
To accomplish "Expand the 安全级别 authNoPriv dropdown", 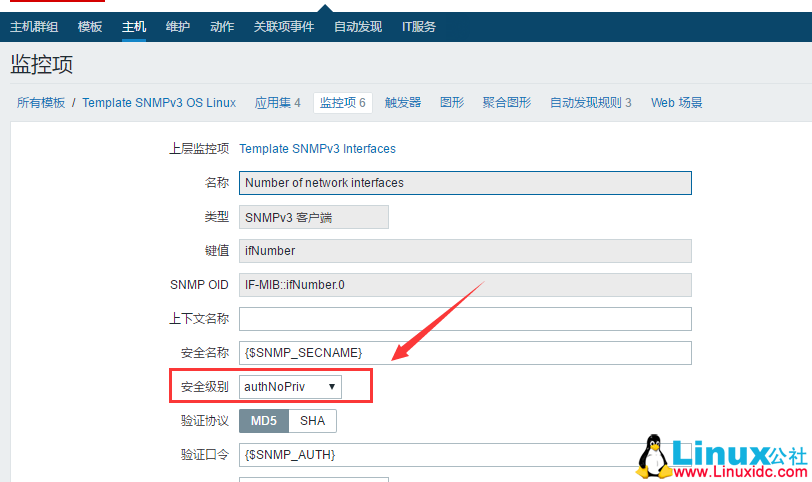I will click(290, 387).
